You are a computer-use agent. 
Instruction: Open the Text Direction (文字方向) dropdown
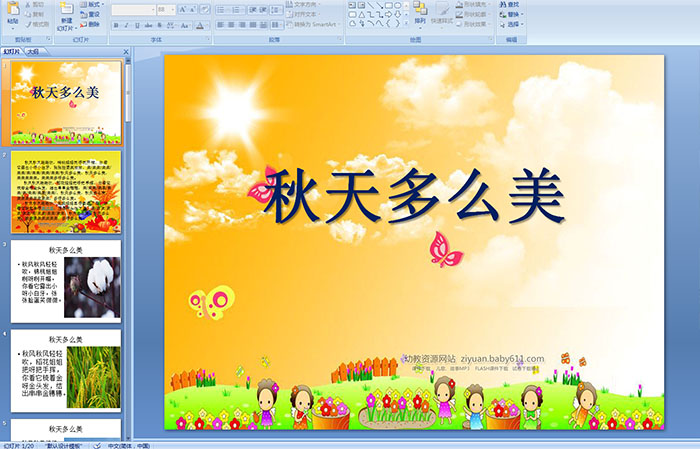(x=304, y=4)
